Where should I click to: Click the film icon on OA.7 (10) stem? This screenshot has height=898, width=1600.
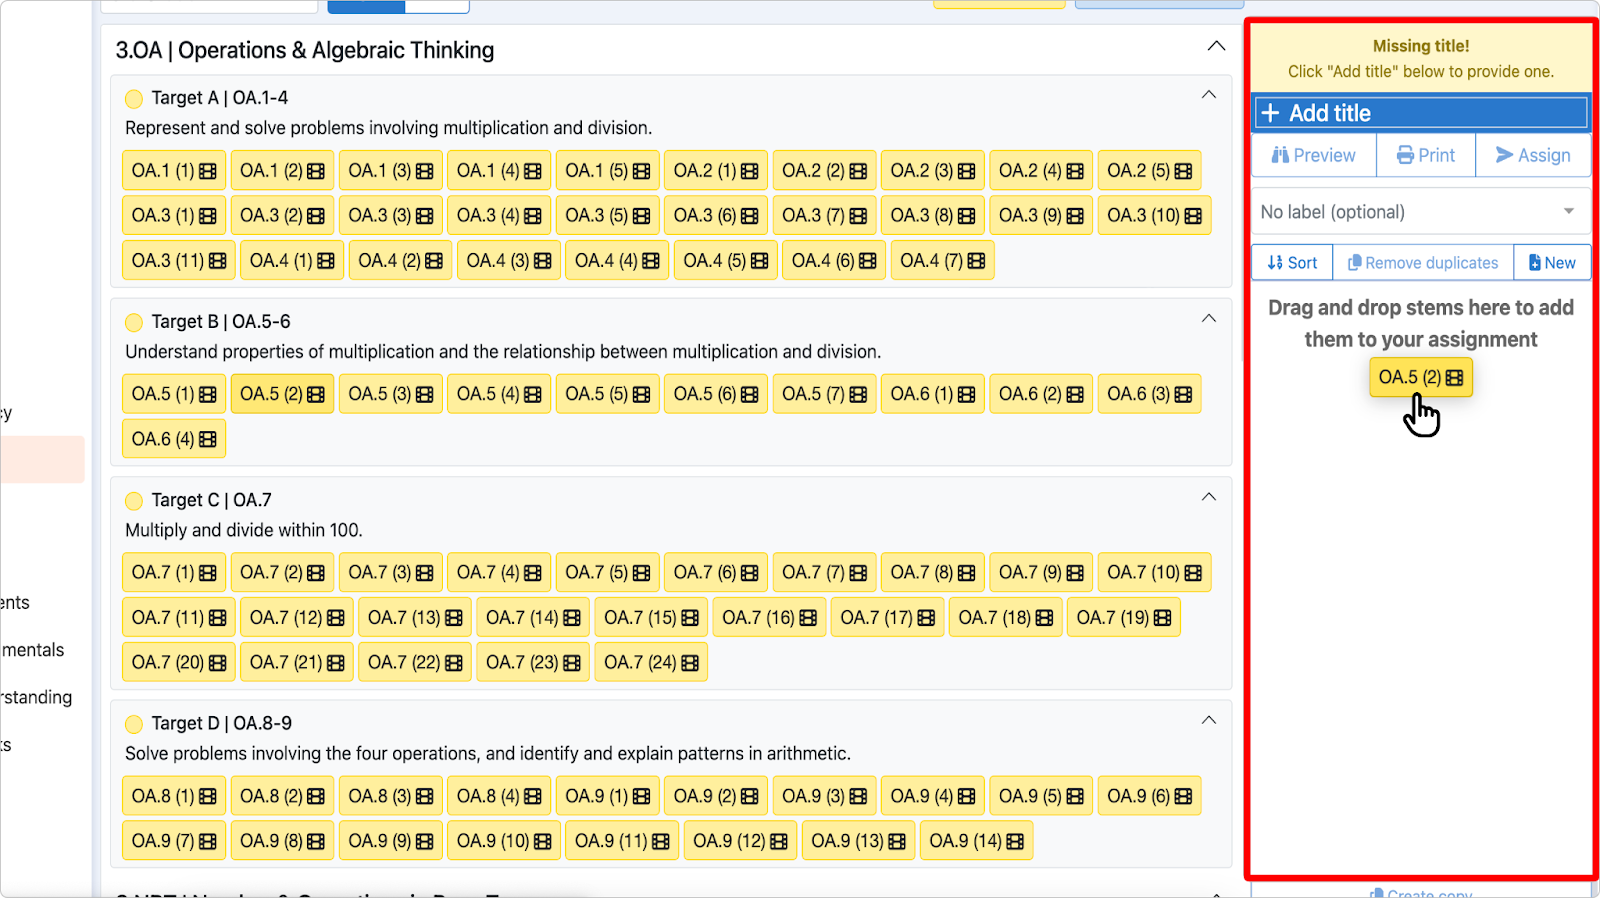(1193, 573)
